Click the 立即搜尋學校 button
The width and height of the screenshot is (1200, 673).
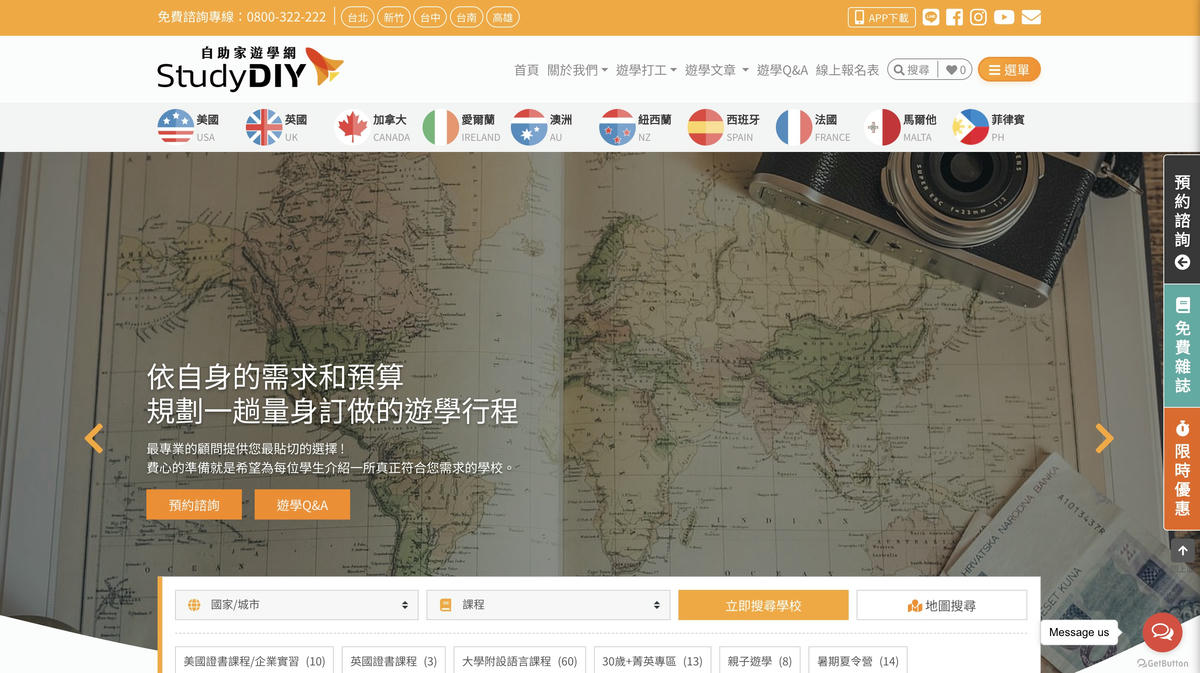(x=763, y=605)
